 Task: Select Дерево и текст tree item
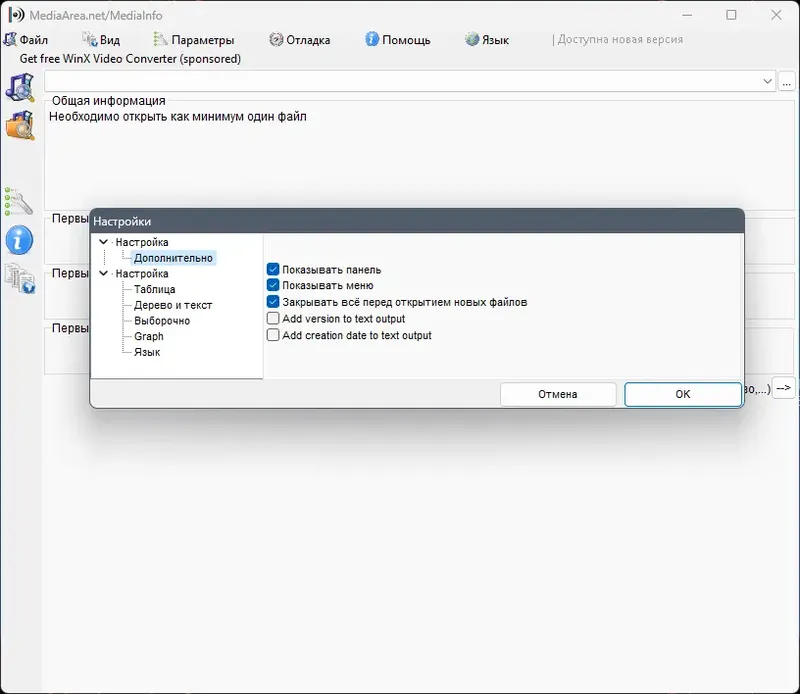point(173,305)
